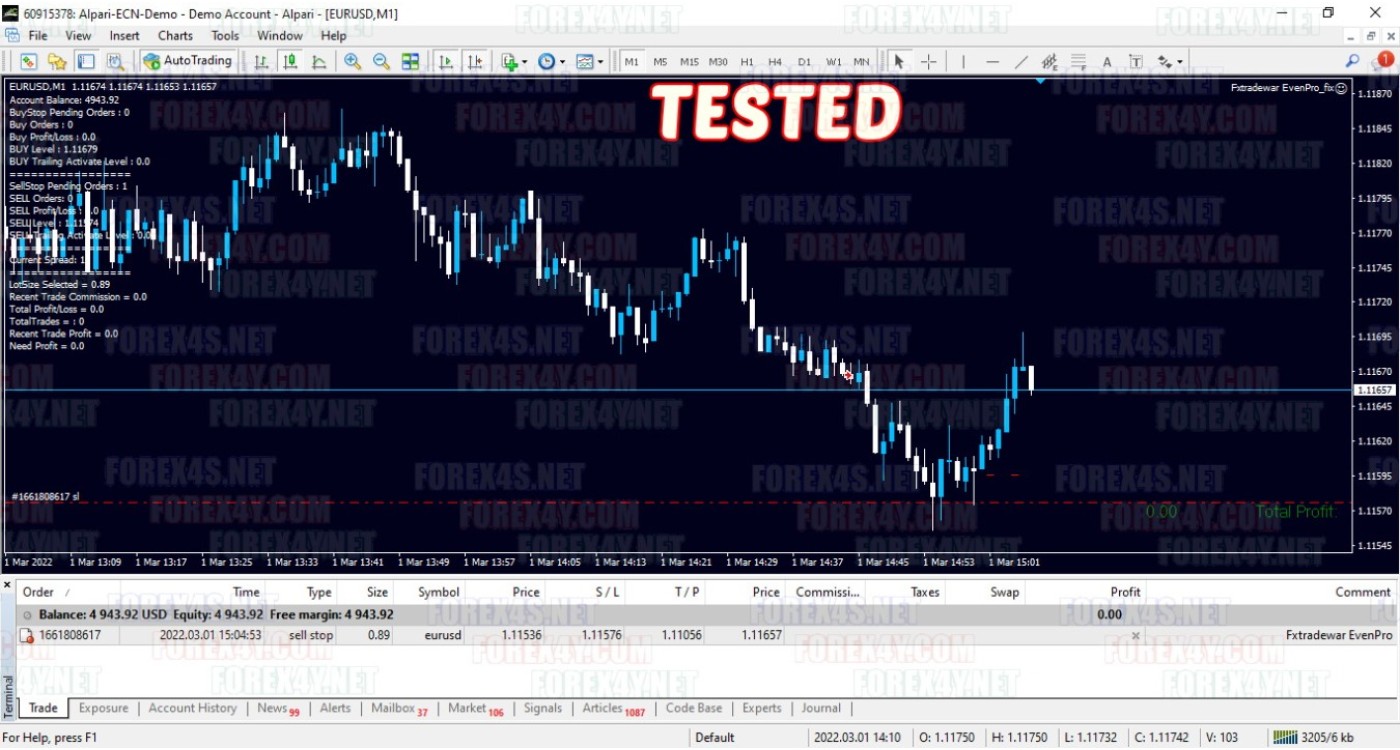Close the sell stop order with X
Image resolution: width=1400 pixels, height=750 pixels.
pos(1135,635)
